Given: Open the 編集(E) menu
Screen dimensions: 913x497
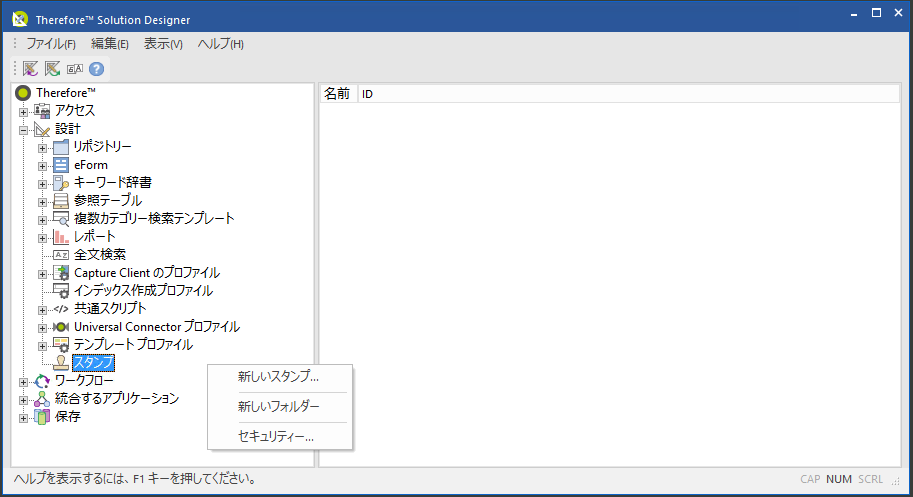Looking at the screenshot, I should (109, 44).
